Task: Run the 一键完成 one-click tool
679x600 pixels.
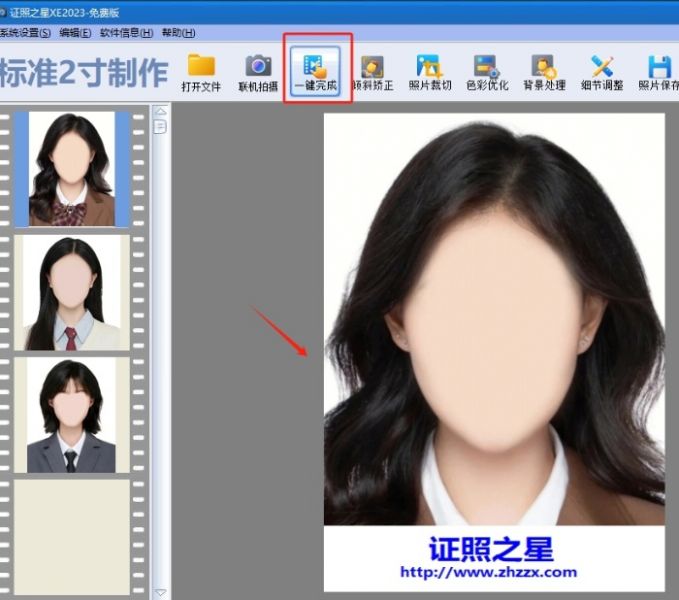Action: (x=315, y=71)
